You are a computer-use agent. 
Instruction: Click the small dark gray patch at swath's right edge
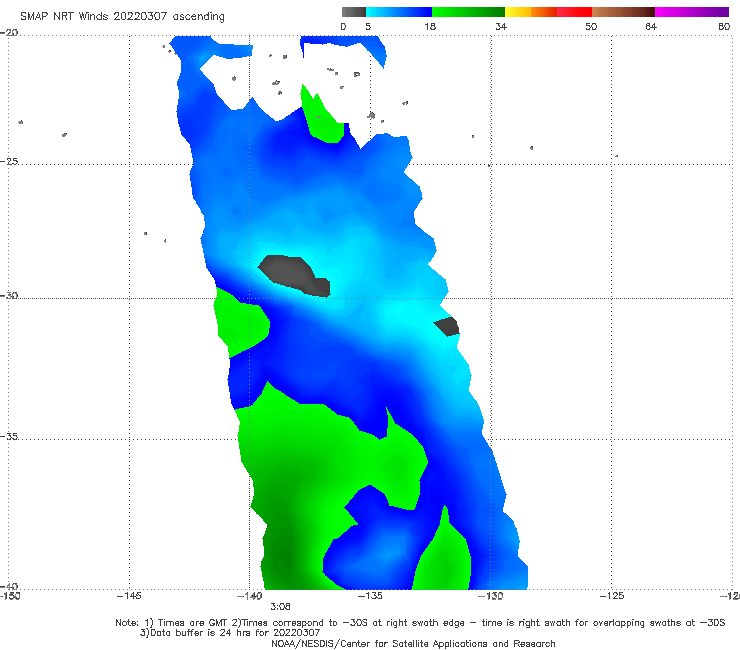(447, 327)
